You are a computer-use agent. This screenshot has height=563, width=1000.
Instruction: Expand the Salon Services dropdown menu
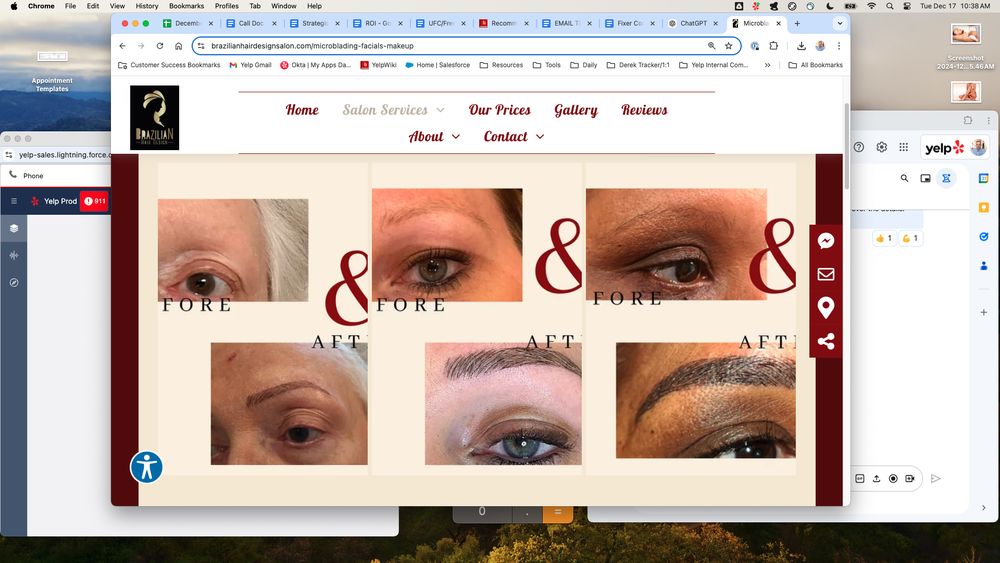(x=394, y=110)
